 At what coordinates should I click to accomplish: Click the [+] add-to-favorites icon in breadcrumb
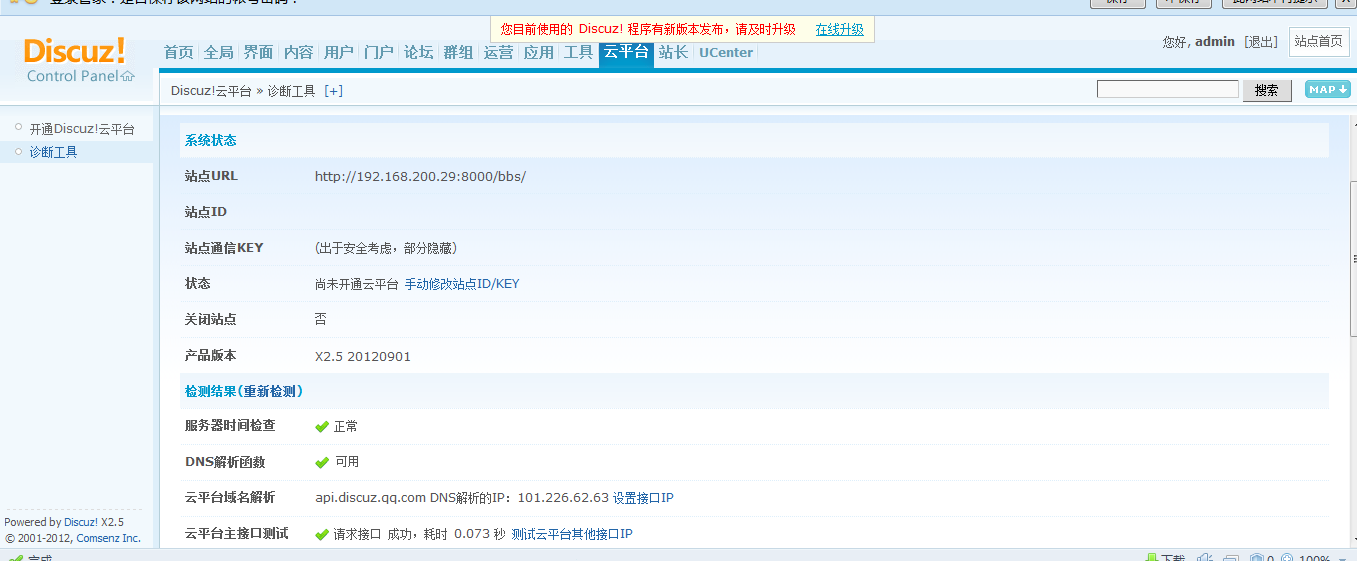[x=333, y=91]
